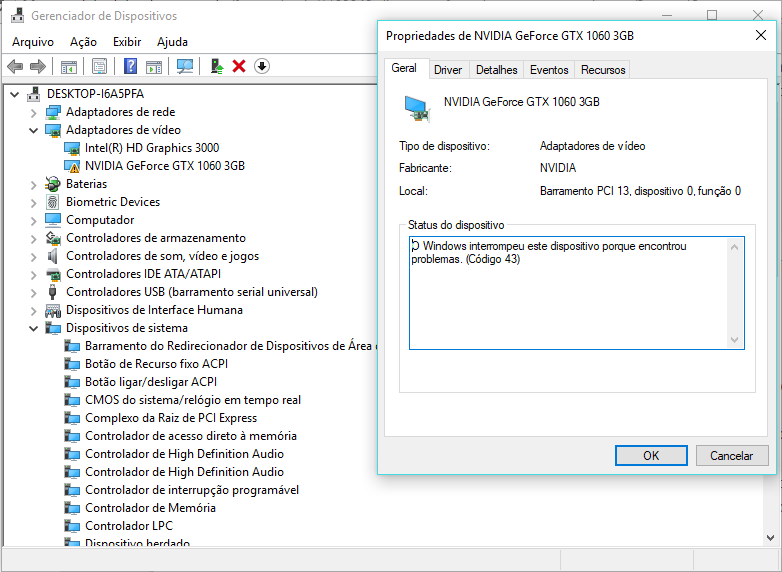The image size is (782, 572).
Task: Click the Properties sheet toolbar icon
Action: coord(99,66)
